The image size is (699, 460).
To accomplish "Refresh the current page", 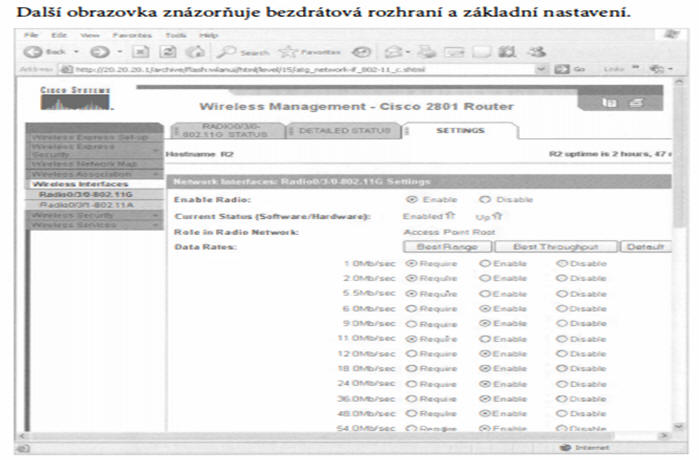I will [168, 52].
